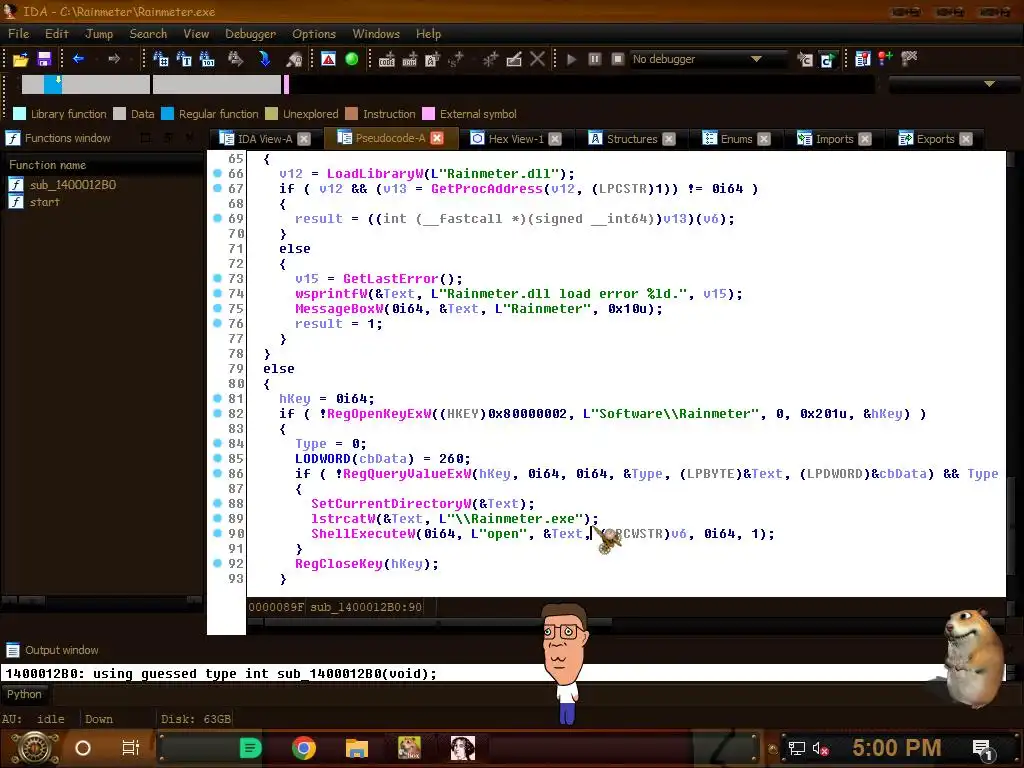The image size is (1024, 768).
Task: Toggle breakpoint dot on line 75
Action: coord(217,308)
